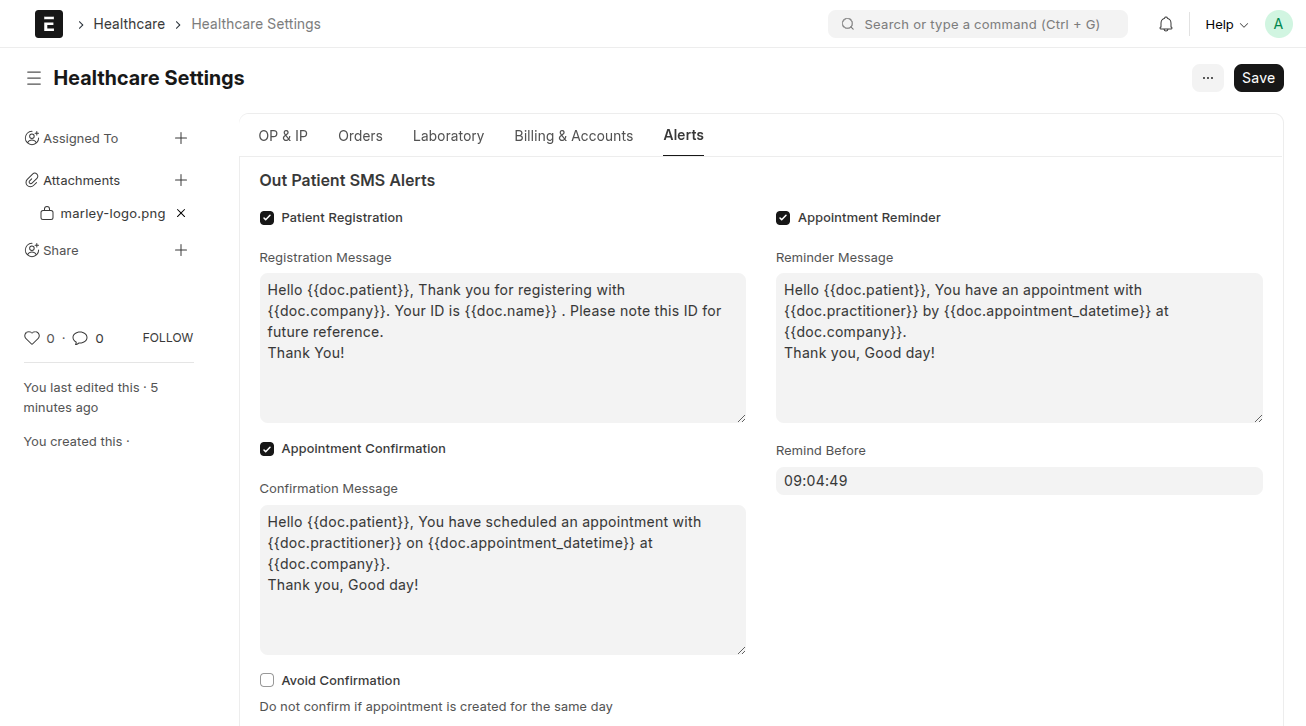Open the marley-logo.png attachment
The height and width of the screenshot is (726, 1306).
113,213
